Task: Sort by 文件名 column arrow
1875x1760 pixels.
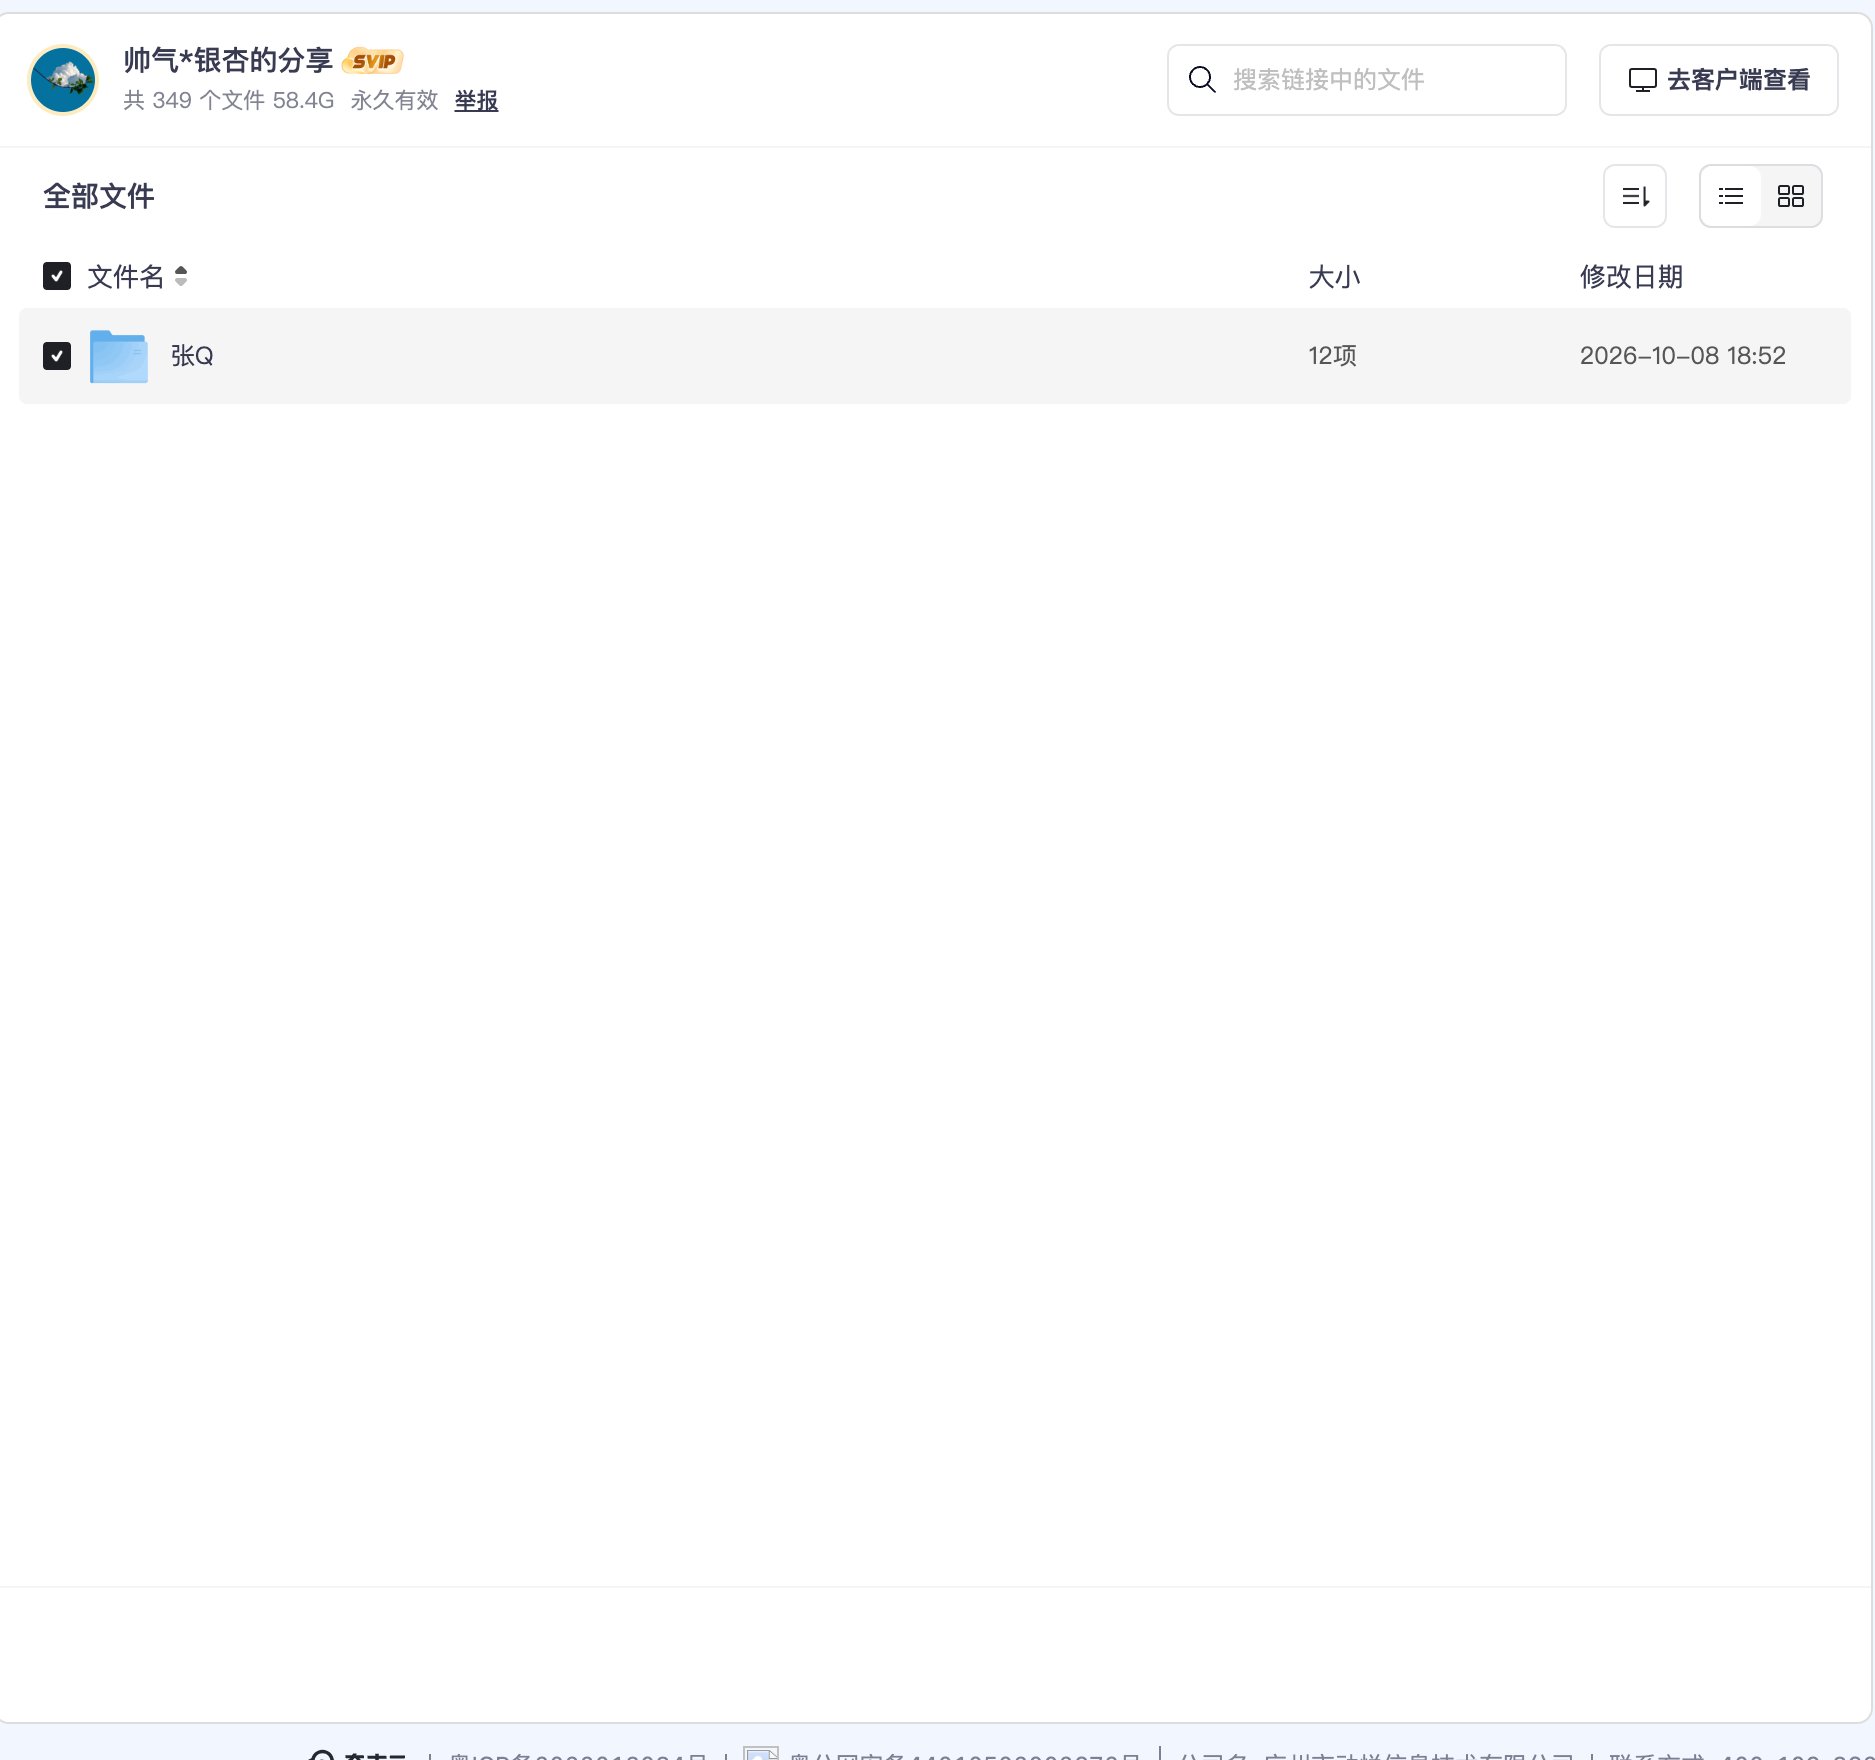Action: [181, 276]
